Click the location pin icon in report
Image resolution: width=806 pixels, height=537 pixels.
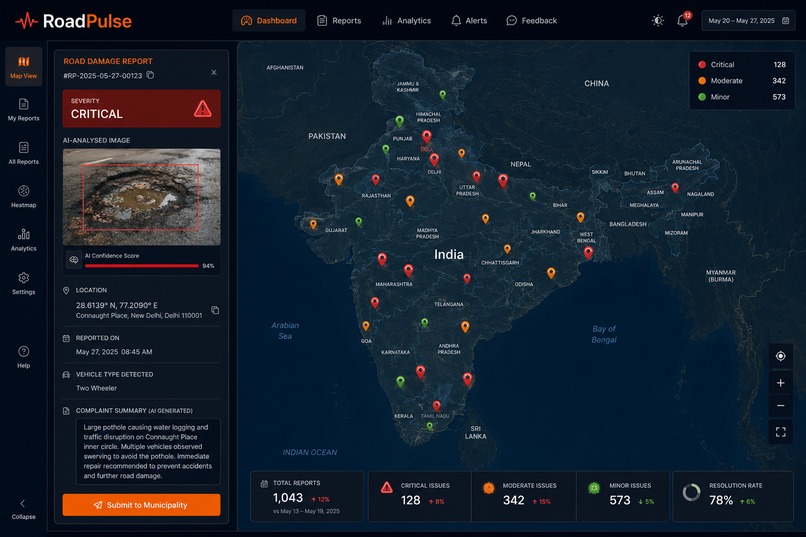[x=66, y=290]
